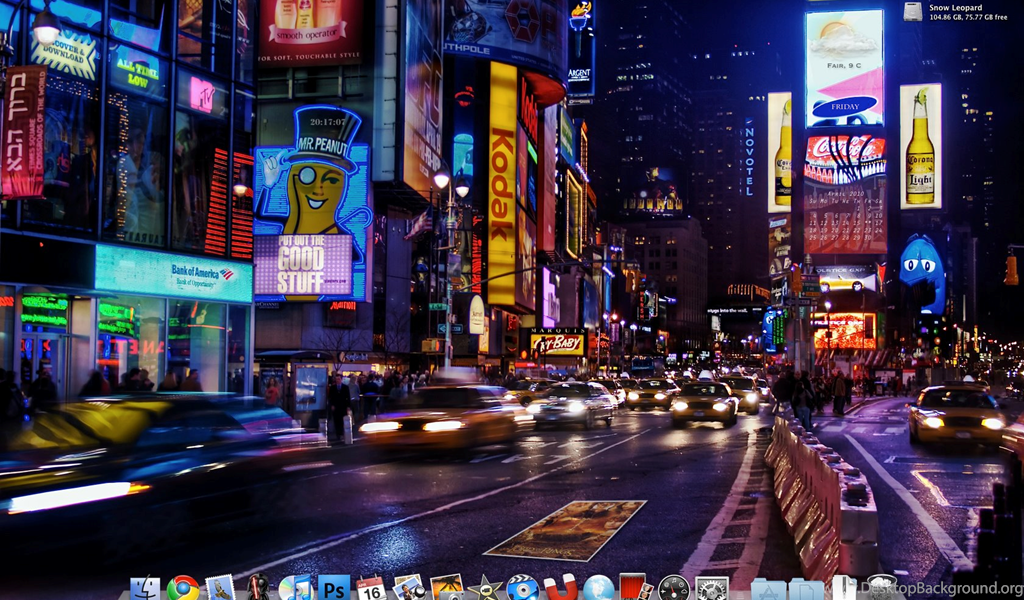Launch Google Chrome from the dock
Image resolution: width=1024 pixels, height=600 pixels.
point(183,588)
